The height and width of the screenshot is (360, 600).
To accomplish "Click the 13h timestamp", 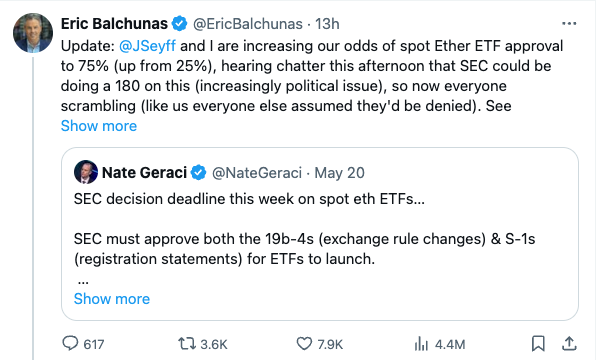I will pyautogui.click(x=327, y=24).
